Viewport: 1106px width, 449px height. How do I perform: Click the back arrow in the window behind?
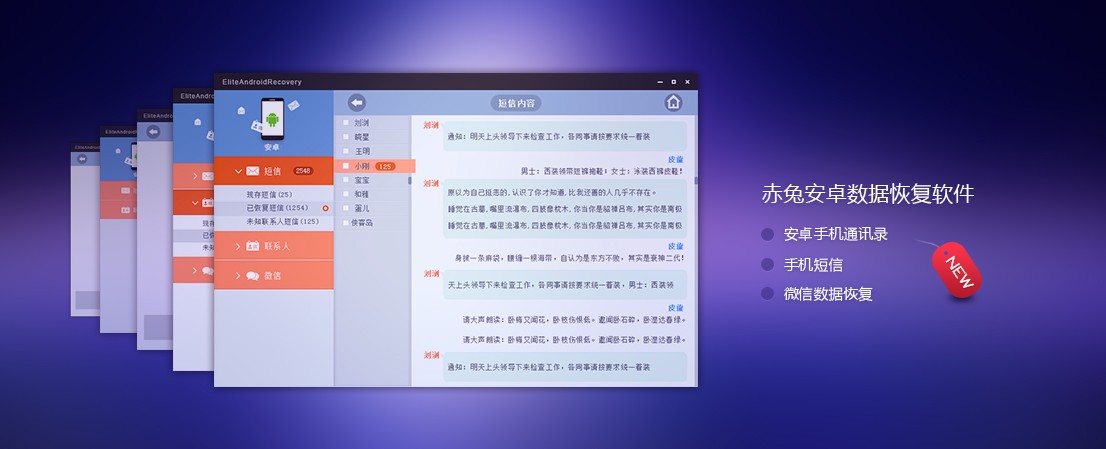coord(153,132)
